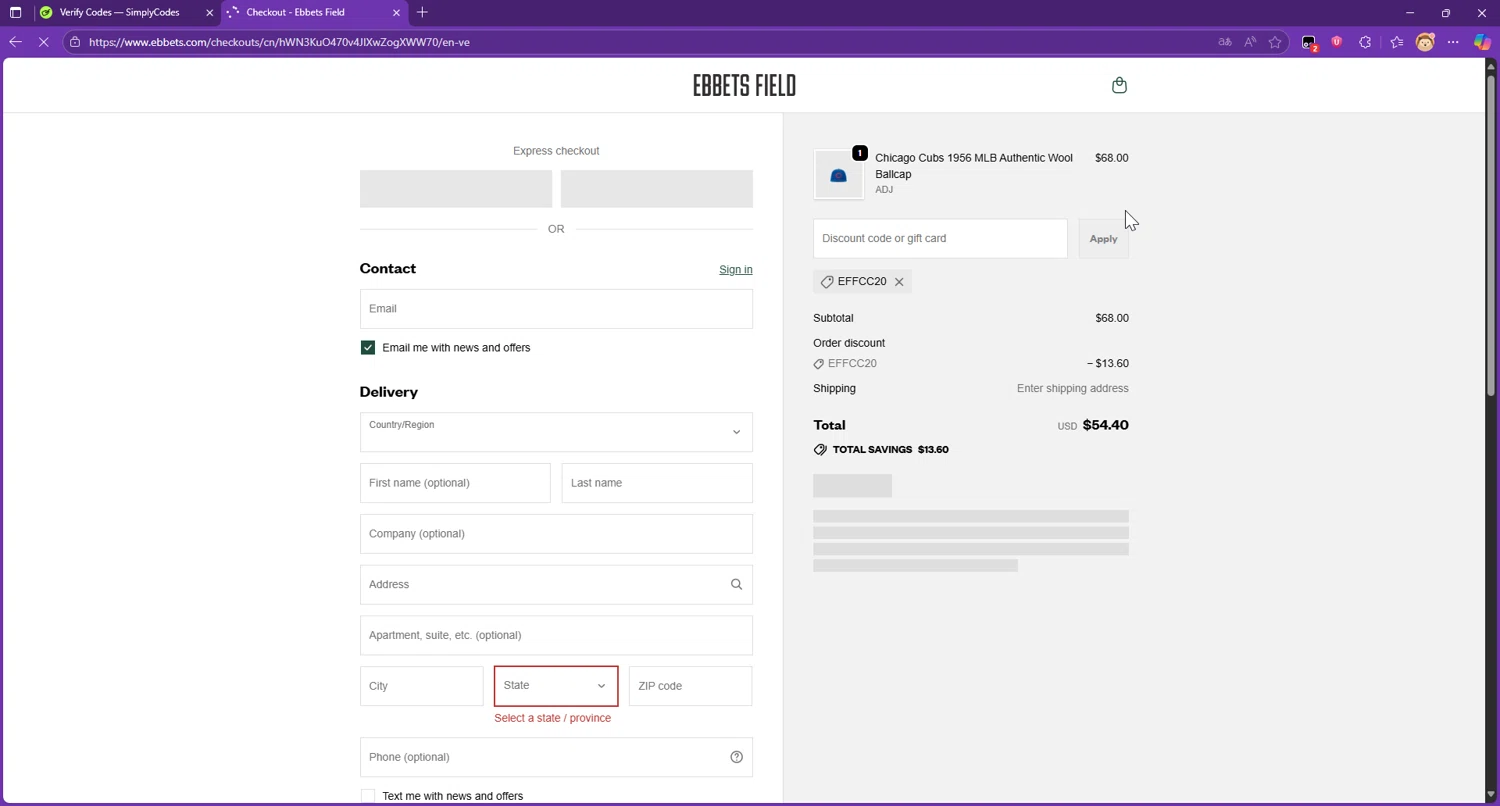Click the Order discount -$13.60 value

point(1108,364)
